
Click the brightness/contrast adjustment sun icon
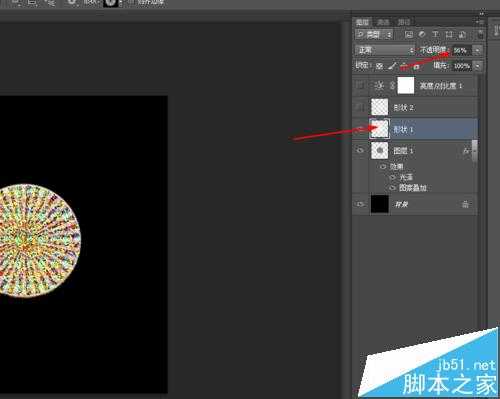tap(379, 85)
